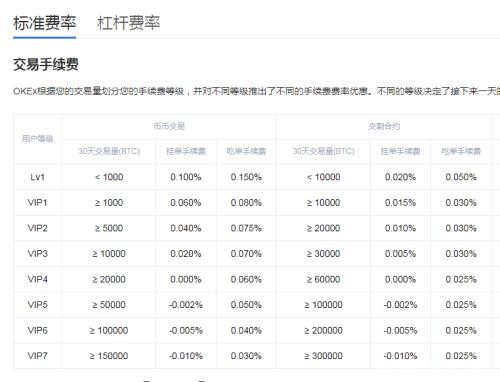Select the VIP1 level row label
Screen dimensions: 500x382
(x=37, y=203)
